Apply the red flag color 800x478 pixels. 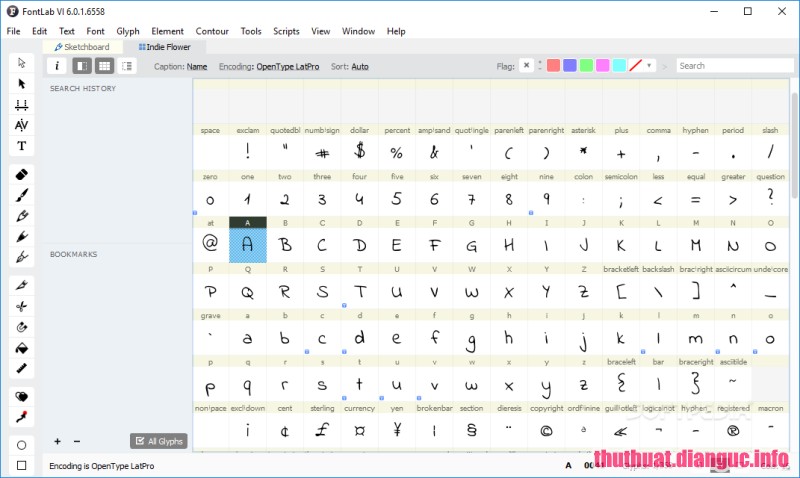[x=553, y=65]
